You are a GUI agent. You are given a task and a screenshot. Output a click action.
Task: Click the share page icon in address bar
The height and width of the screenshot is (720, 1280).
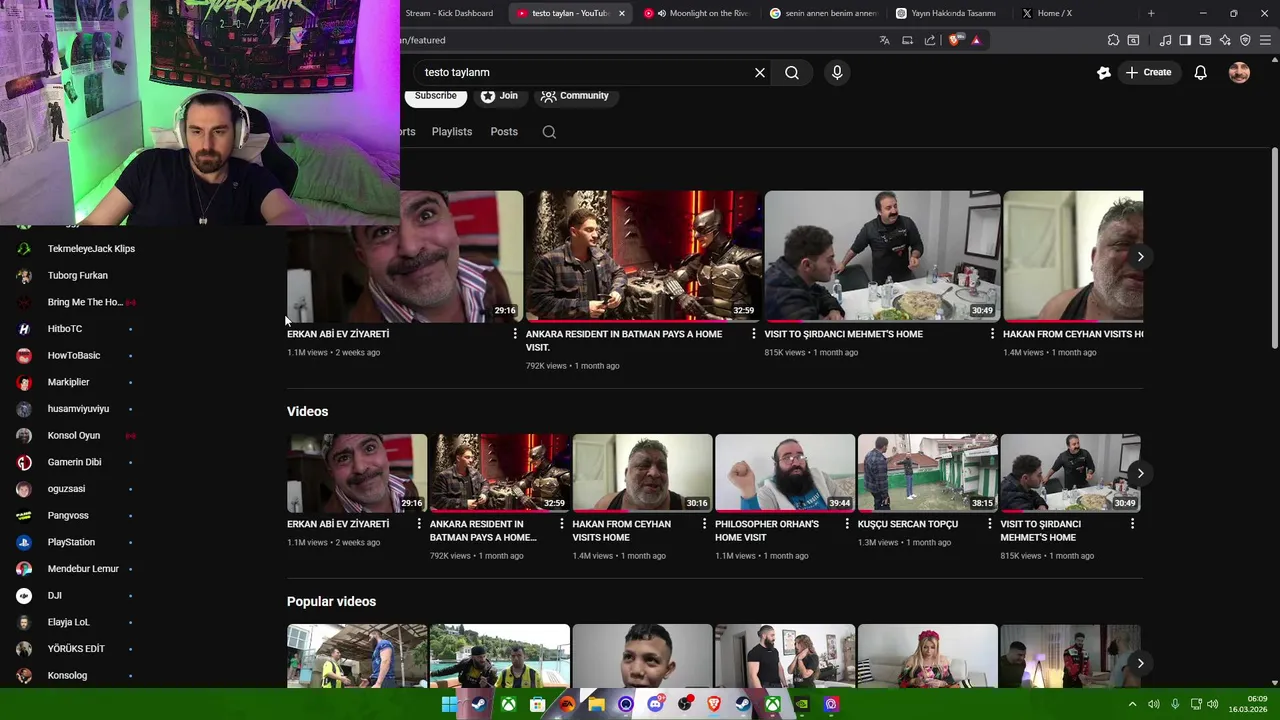(x=930, y=40)
